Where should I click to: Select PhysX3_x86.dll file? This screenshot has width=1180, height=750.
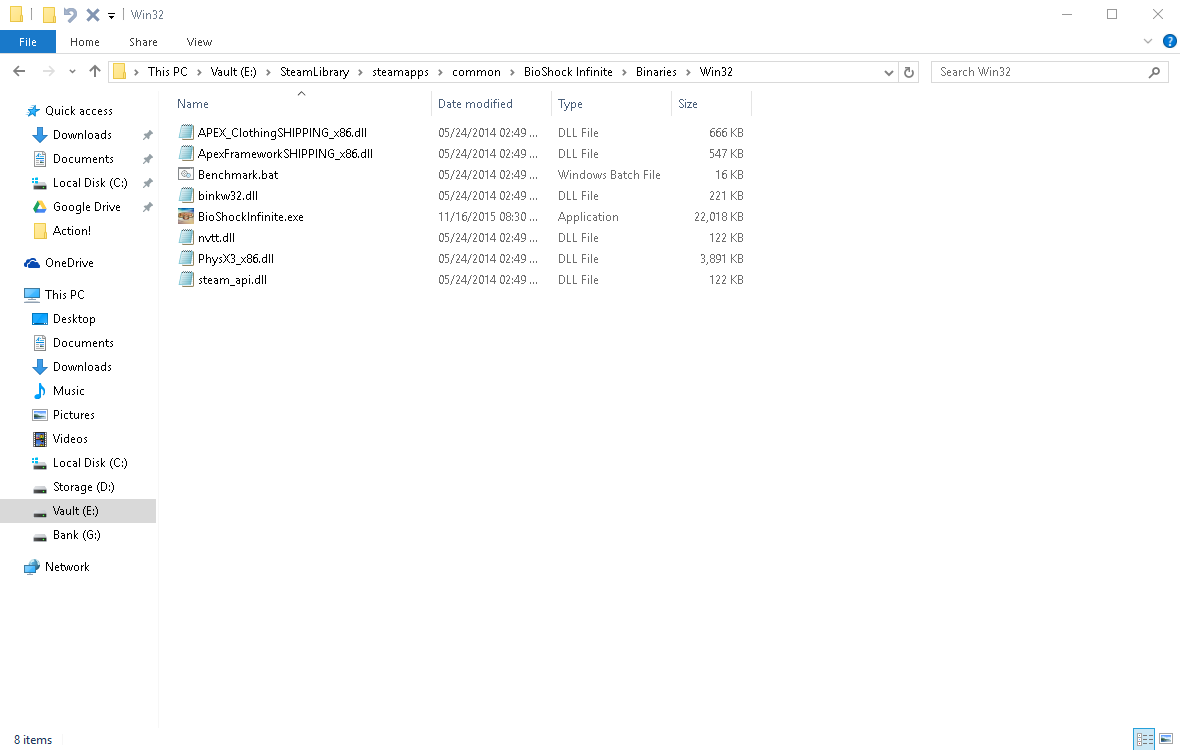pos(236,259)
